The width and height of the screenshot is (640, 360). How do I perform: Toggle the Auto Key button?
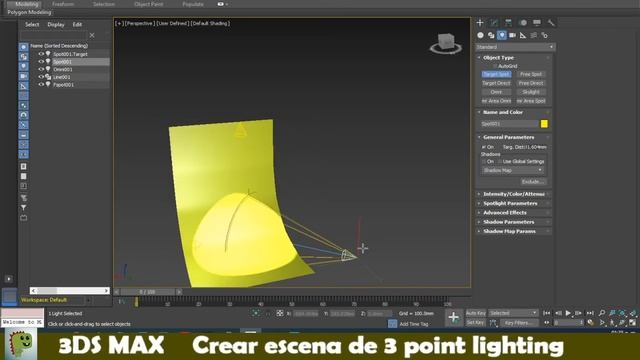pyautogui.click(x=476, y=313)
